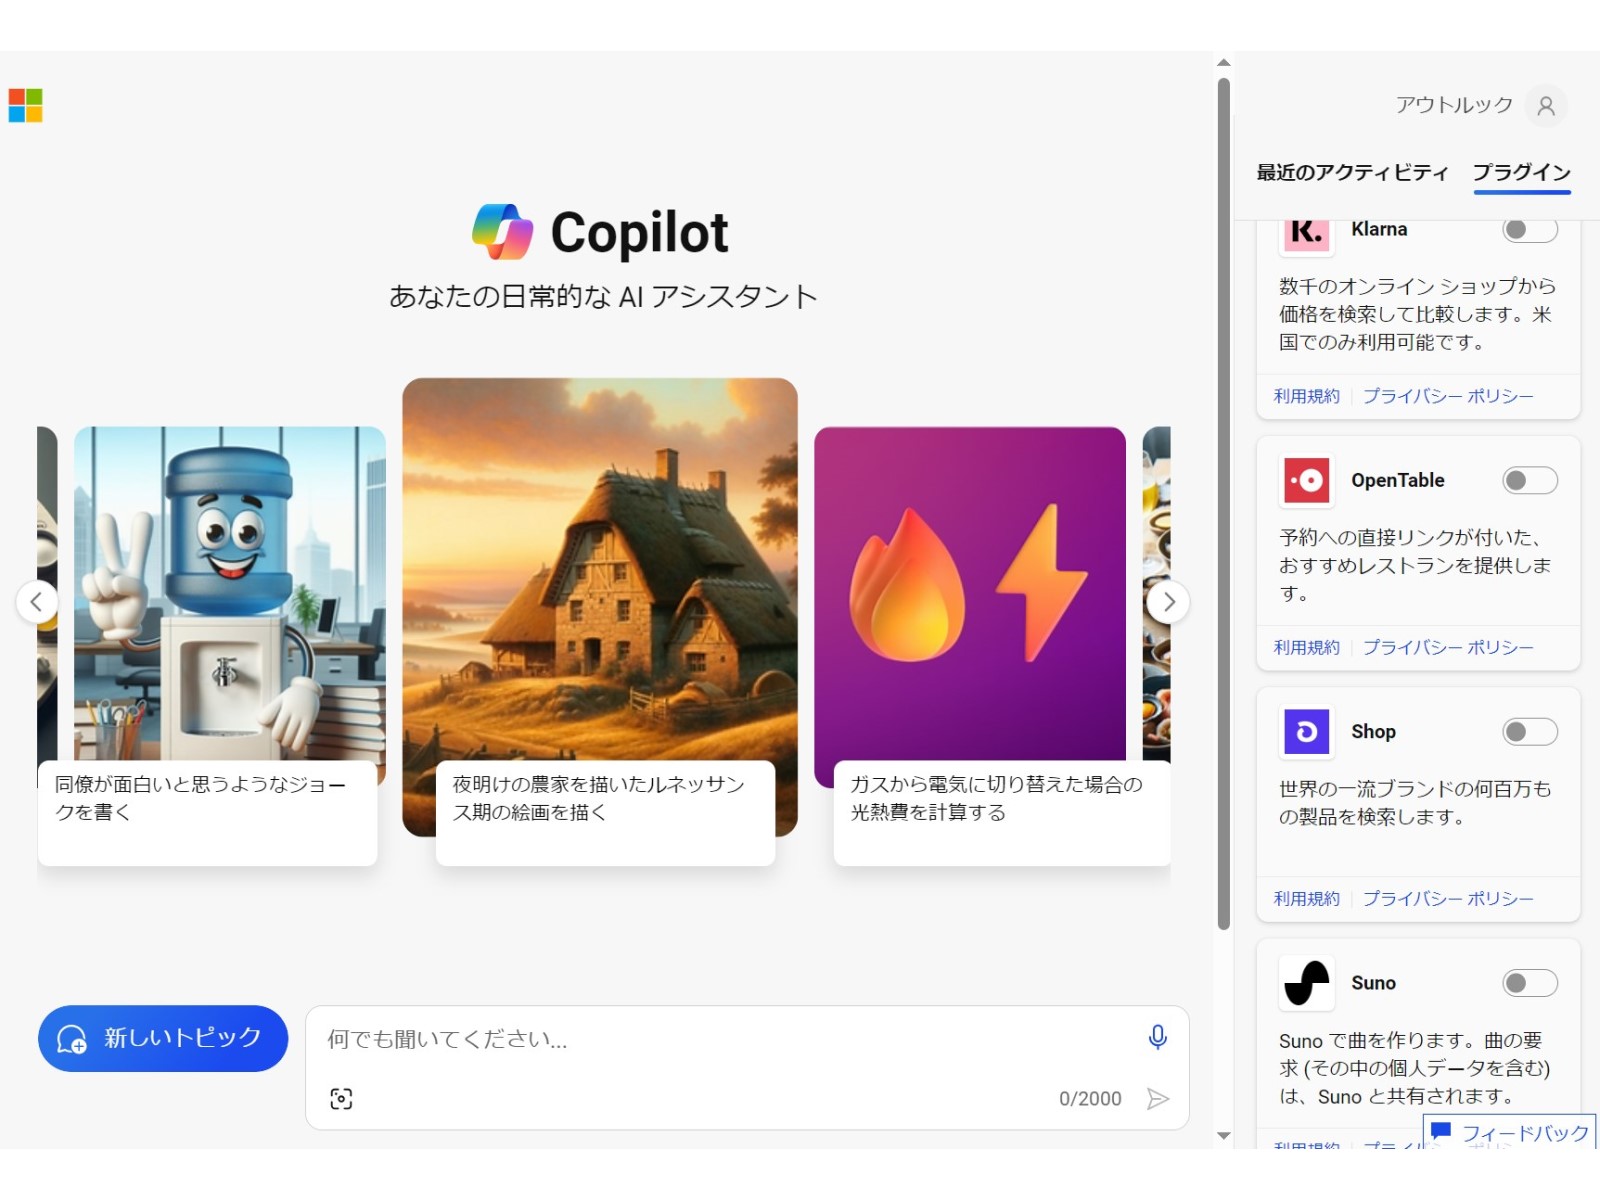Click the image search camera icon
Image resolution: width=1600 pixels, height=1200 pixels.
[341, 1099]
